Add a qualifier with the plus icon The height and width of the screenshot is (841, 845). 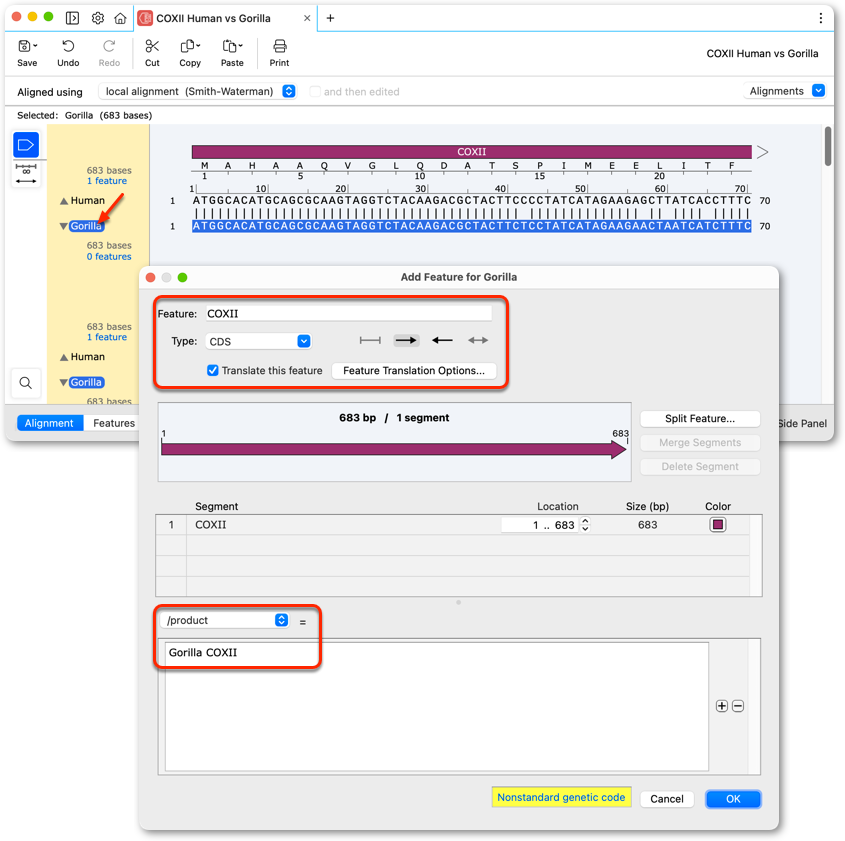point(722,706)
